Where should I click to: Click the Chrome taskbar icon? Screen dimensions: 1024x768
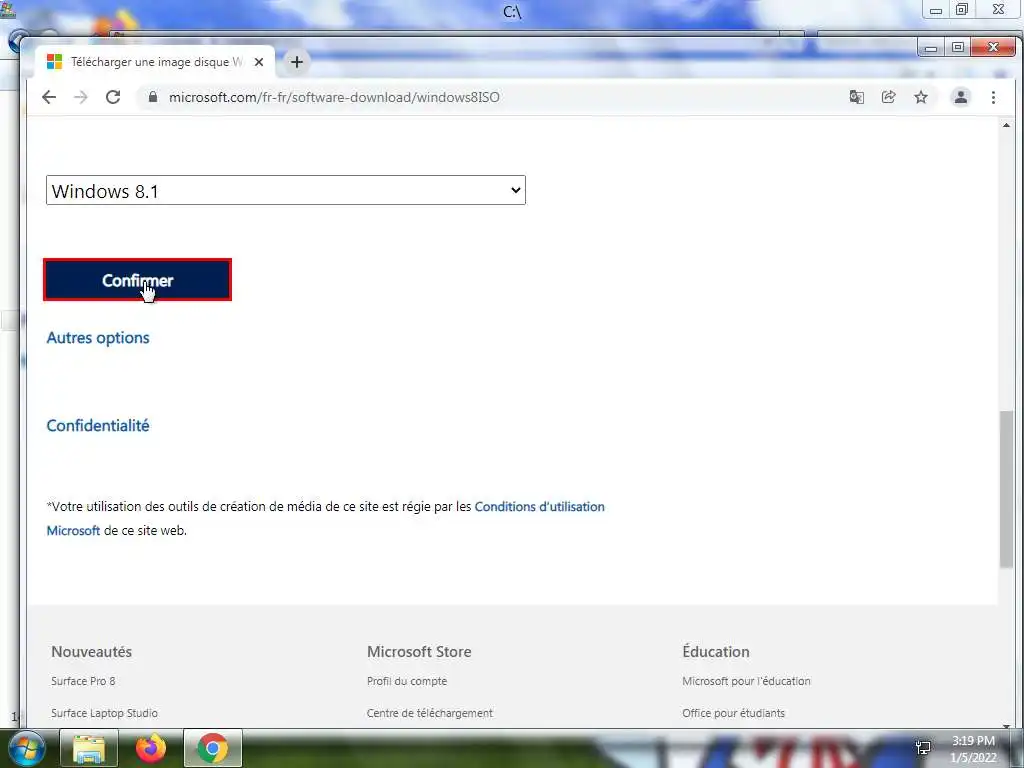coord(213,748)
